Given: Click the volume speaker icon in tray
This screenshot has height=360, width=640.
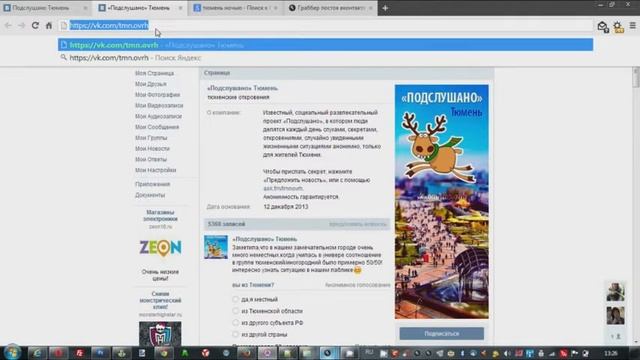Looking at the screenshot, I should [x=507, y=353].
